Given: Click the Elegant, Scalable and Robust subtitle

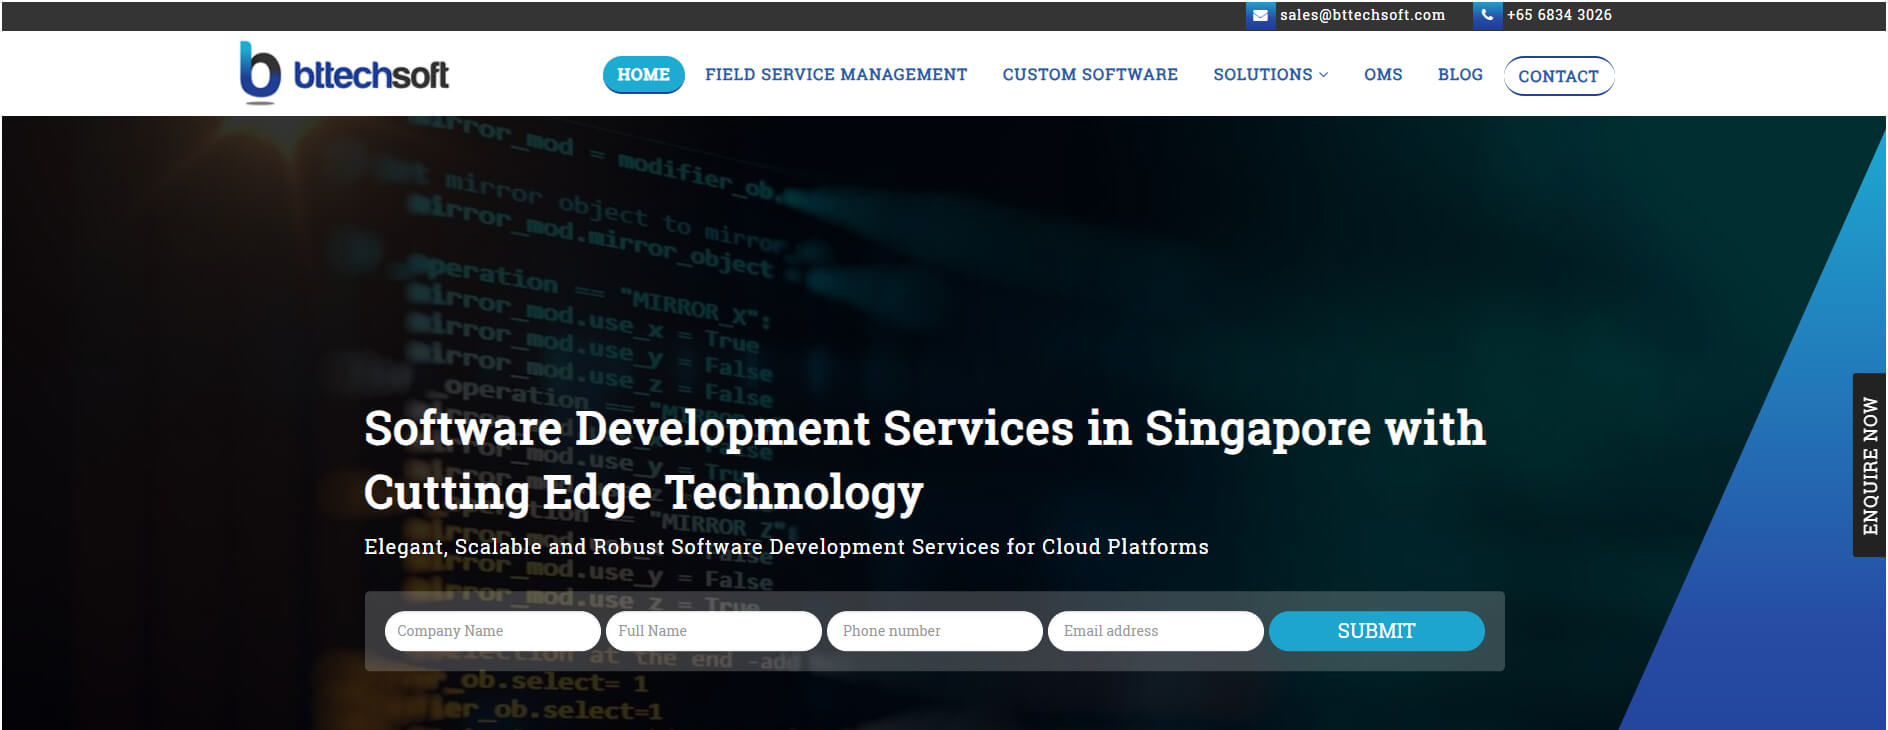Looking at the screenshot, I should pyautogui.click(x=786, y=547).
